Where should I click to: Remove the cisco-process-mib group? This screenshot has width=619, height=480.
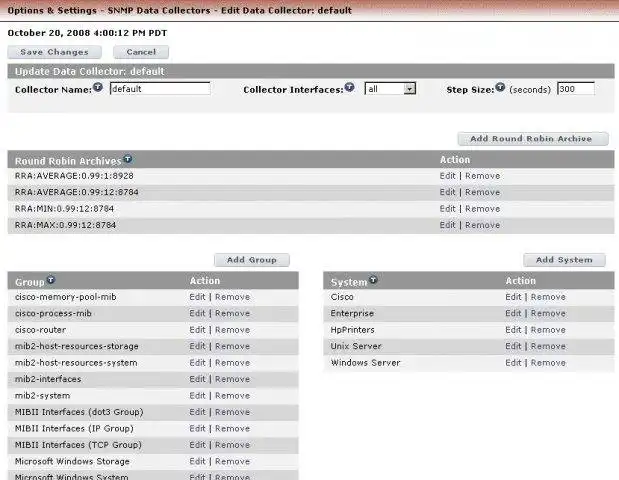point(233,313)
